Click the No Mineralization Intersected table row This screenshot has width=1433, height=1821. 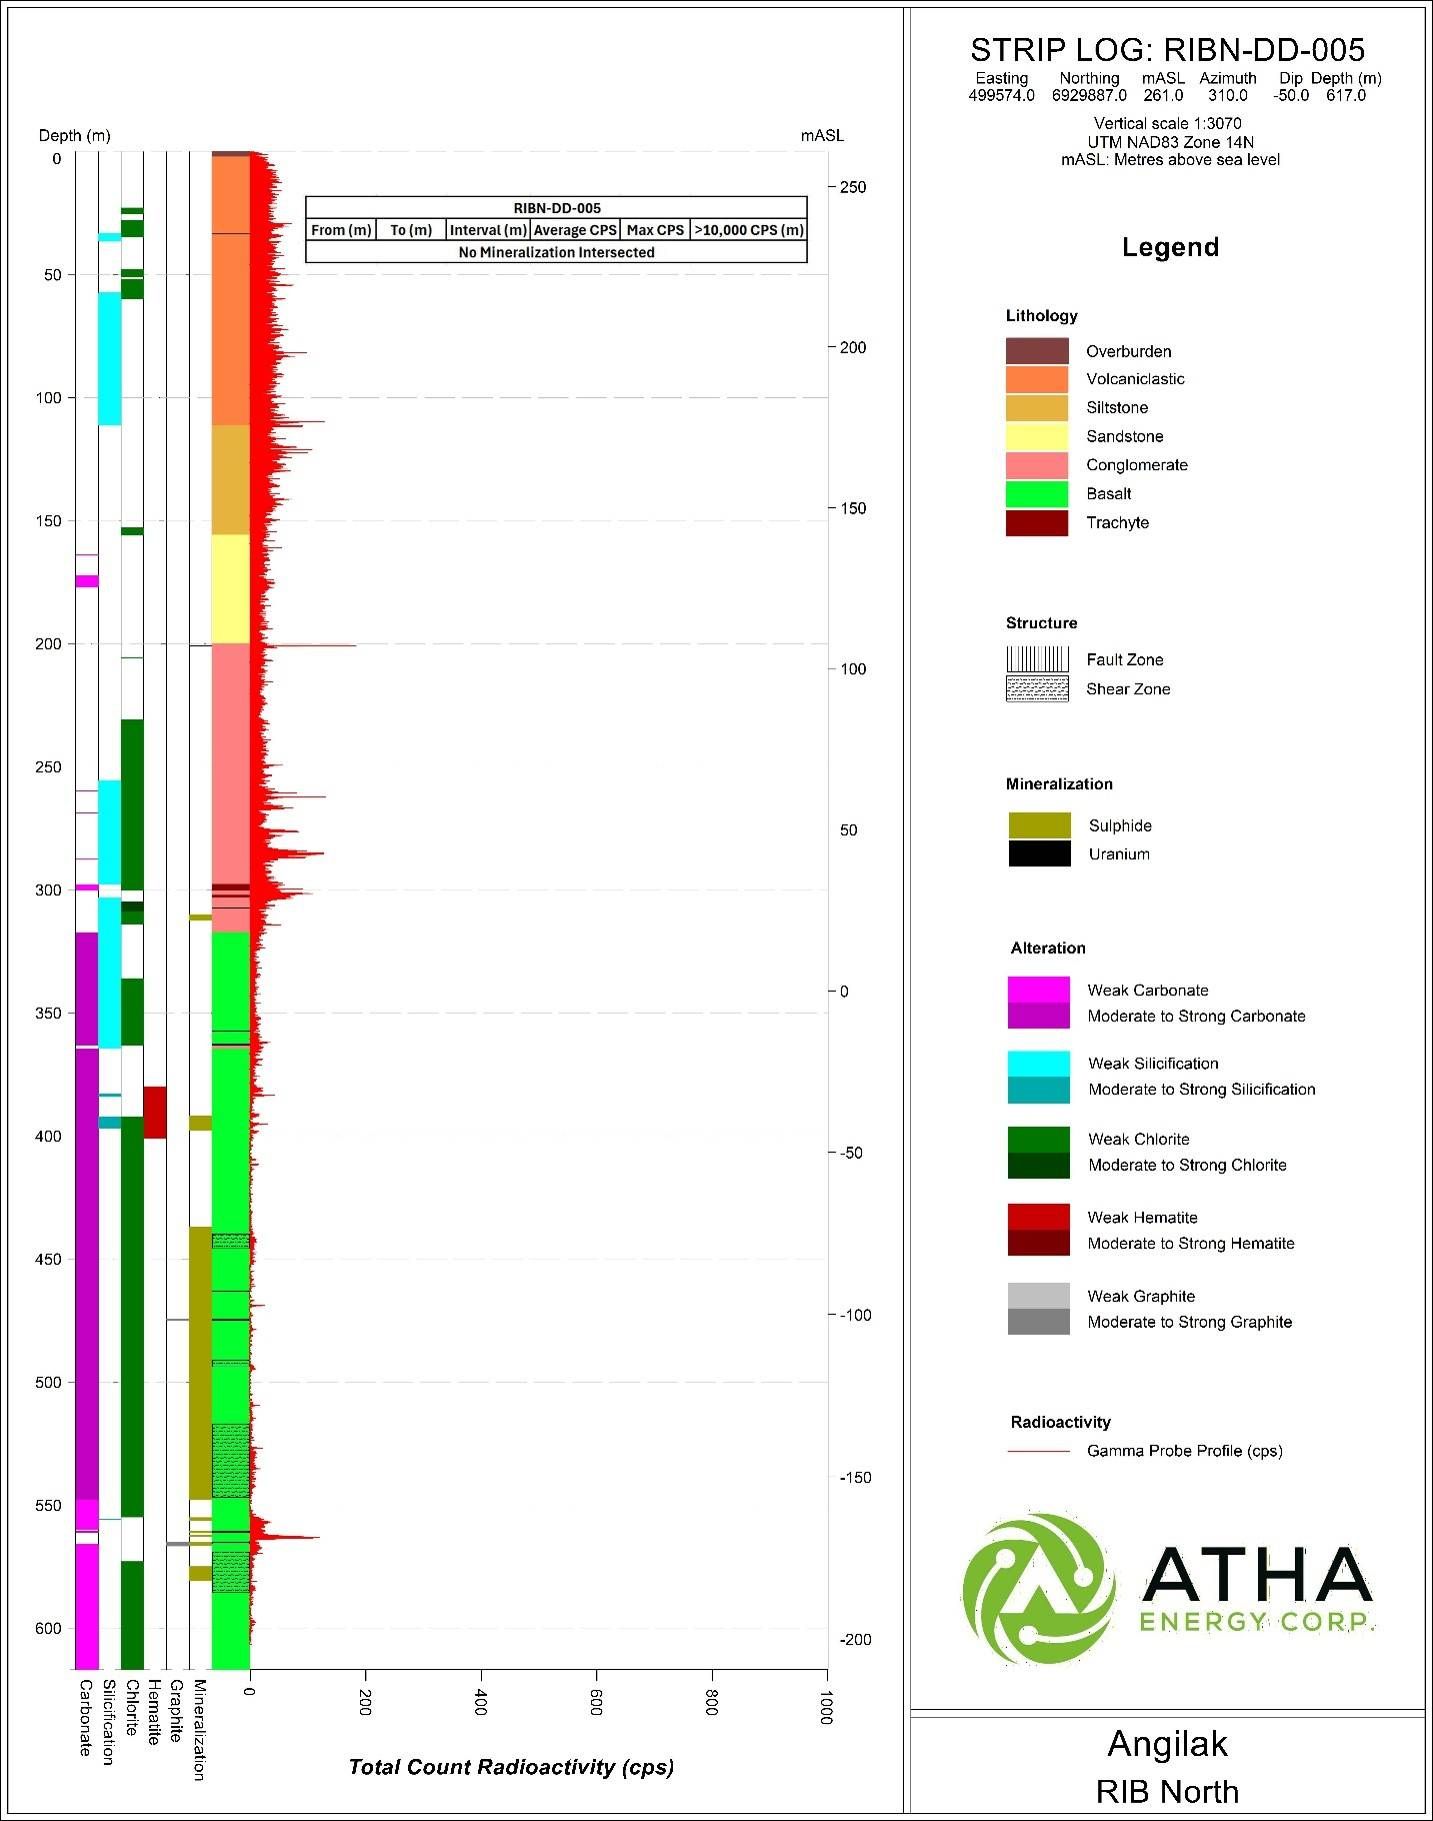[x=556, y=252]
